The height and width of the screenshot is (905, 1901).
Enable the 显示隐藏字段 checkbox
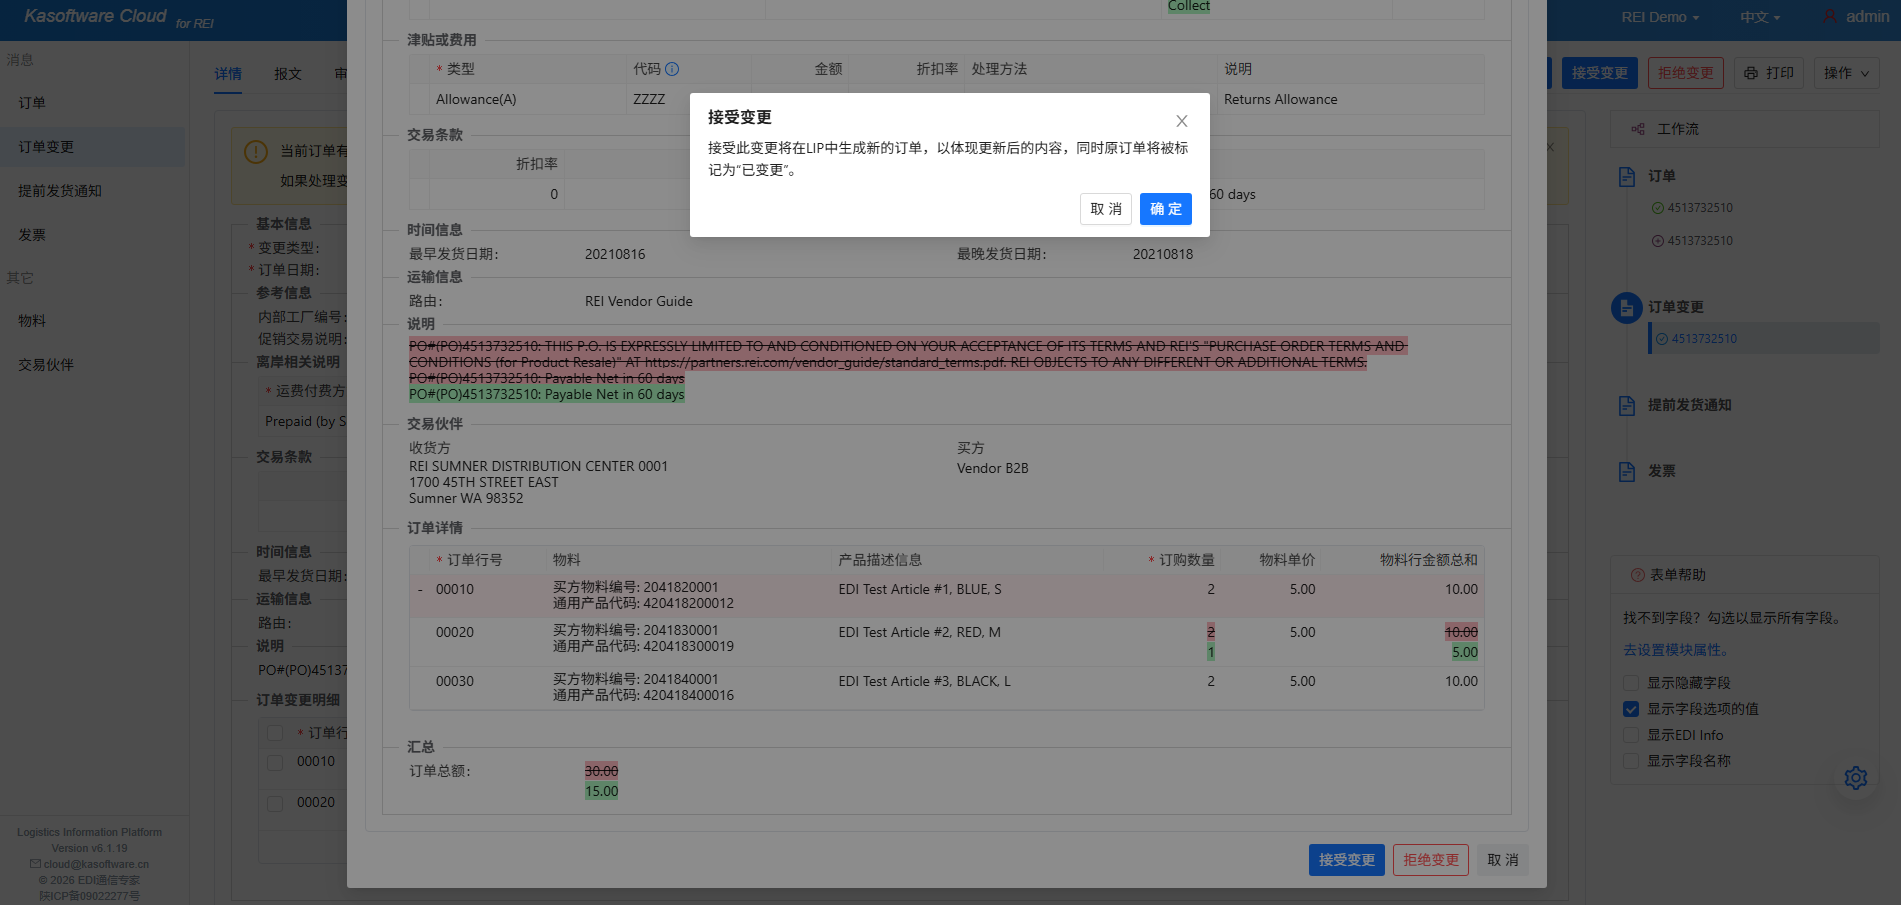tap(1630, 683)
